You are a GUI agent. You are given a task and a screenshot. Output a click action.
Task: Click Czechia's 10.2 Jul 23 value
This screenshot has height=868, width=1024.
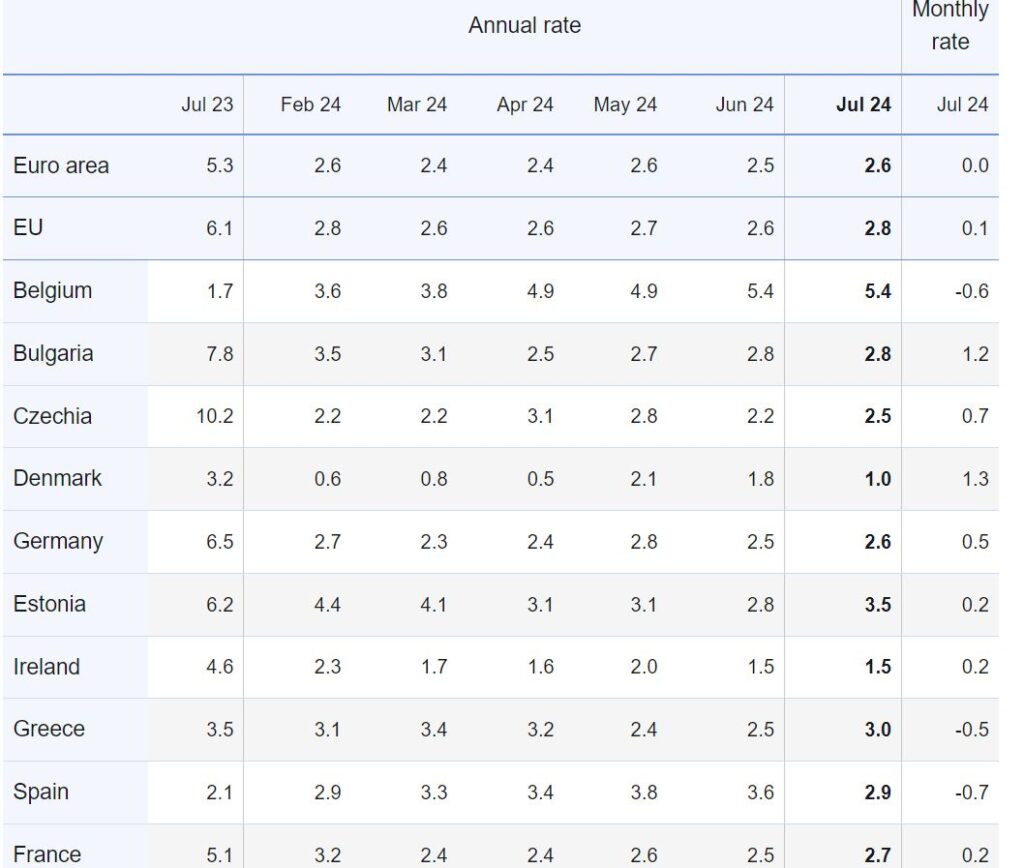click(x=215, y=416)
